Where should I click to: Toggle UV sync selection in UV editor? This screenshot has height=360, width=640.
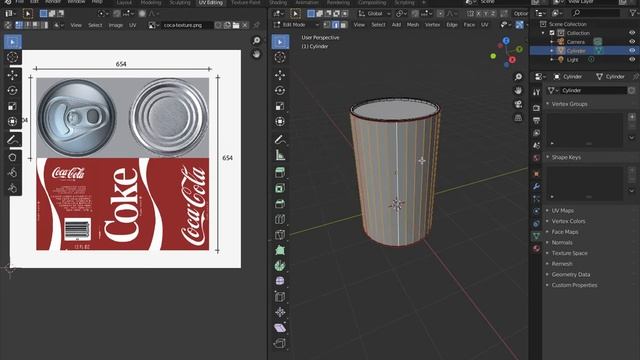9,25
